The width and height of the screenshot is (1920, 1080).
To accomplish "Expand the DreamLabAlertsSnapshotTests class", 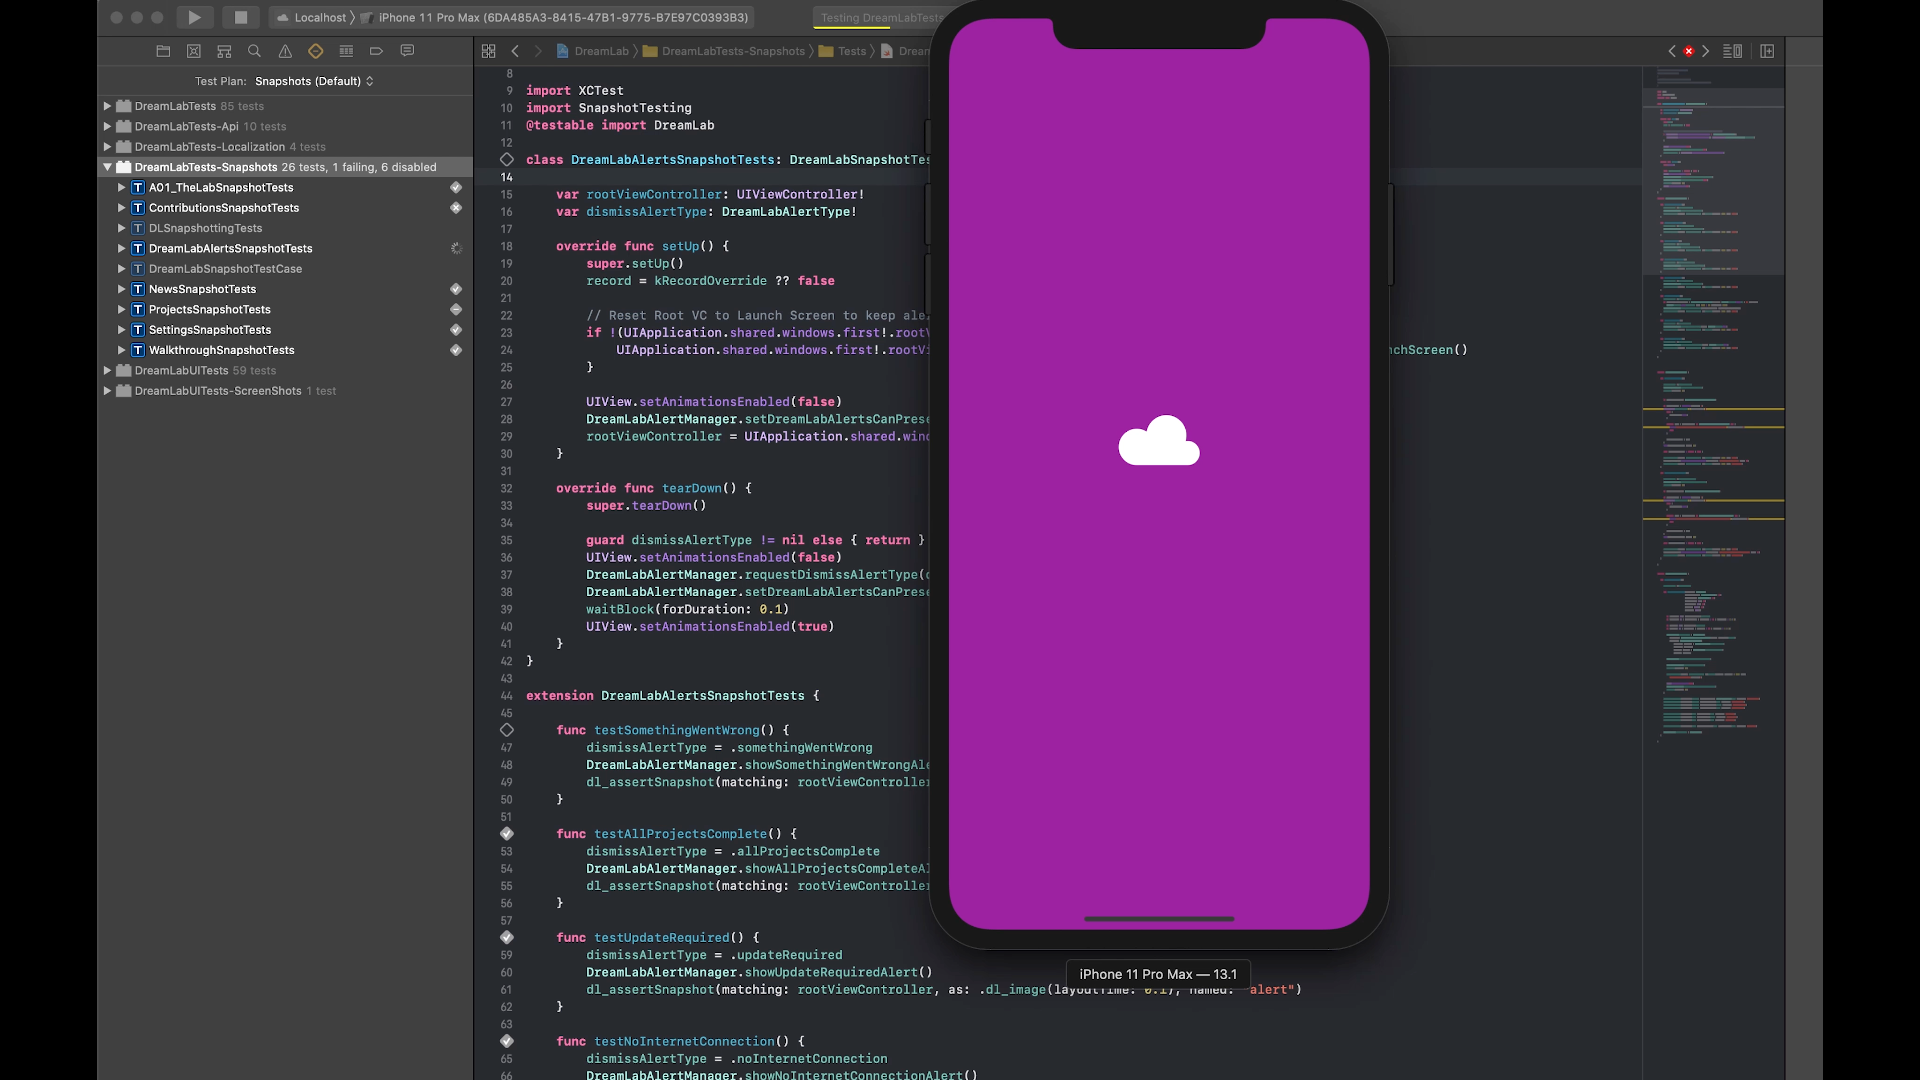I will (121, 248).
